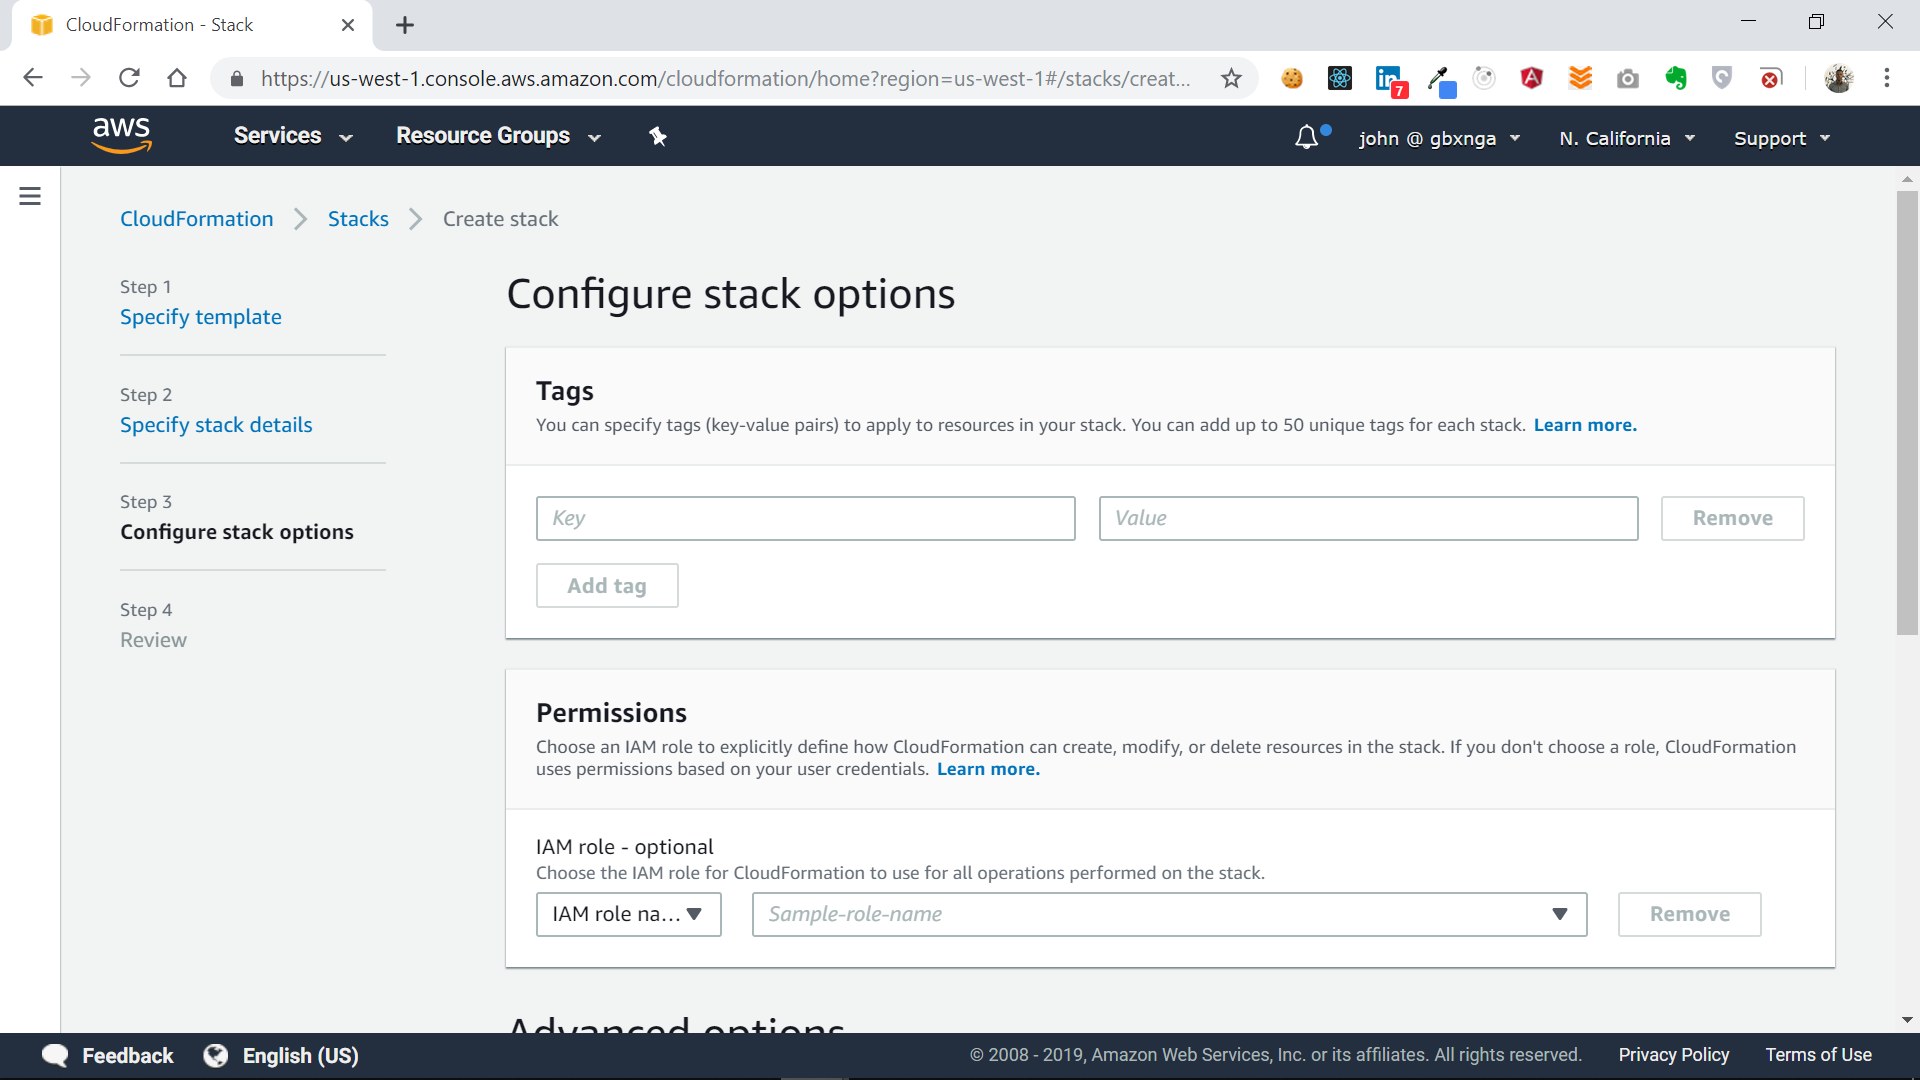Reload the page with the refresh icon
The width and height of the screenshot is (1920, 1080).
tap(129, 78)
